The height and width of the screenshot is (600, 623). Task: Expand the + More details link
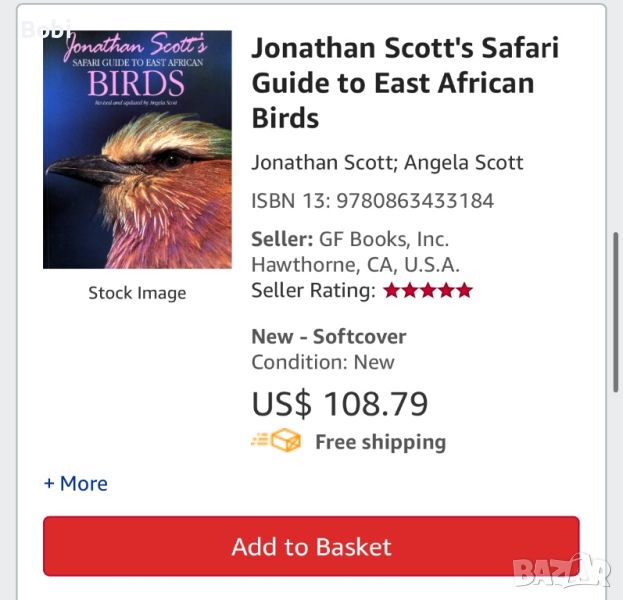tap(75, 483)
